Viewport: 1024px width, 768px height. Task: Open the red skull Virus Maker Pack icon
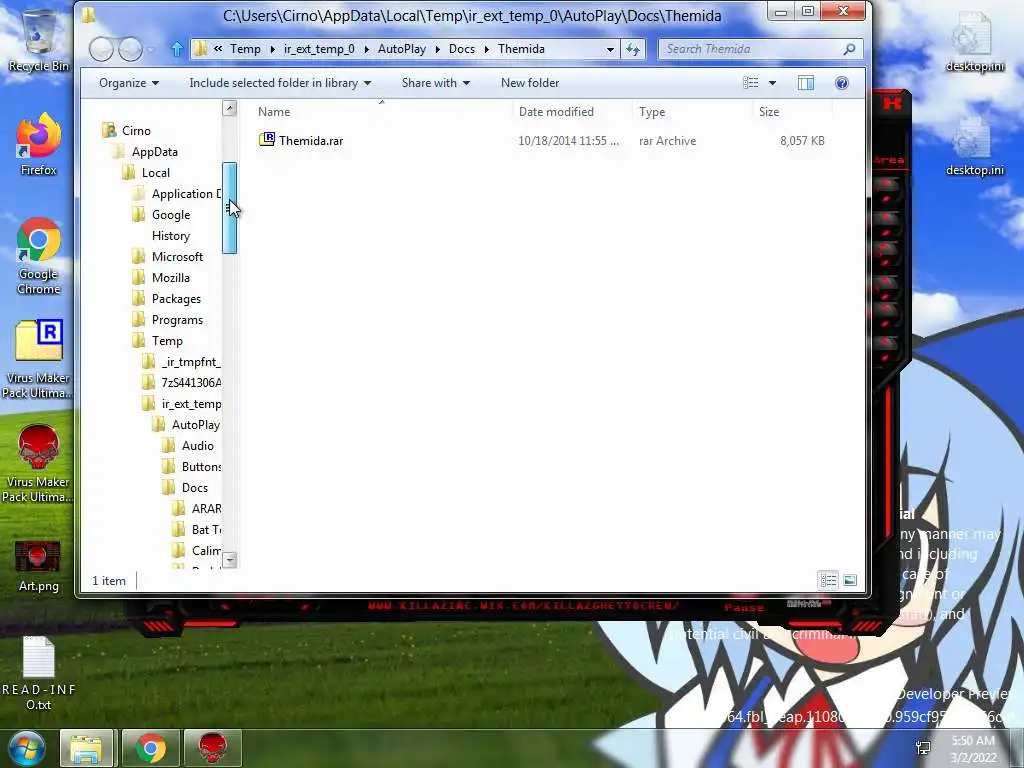coord(38,464)
